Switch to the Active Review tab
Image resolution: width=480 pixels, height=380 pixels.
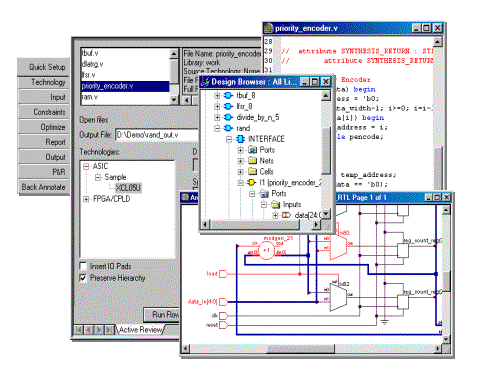[141, 330]
